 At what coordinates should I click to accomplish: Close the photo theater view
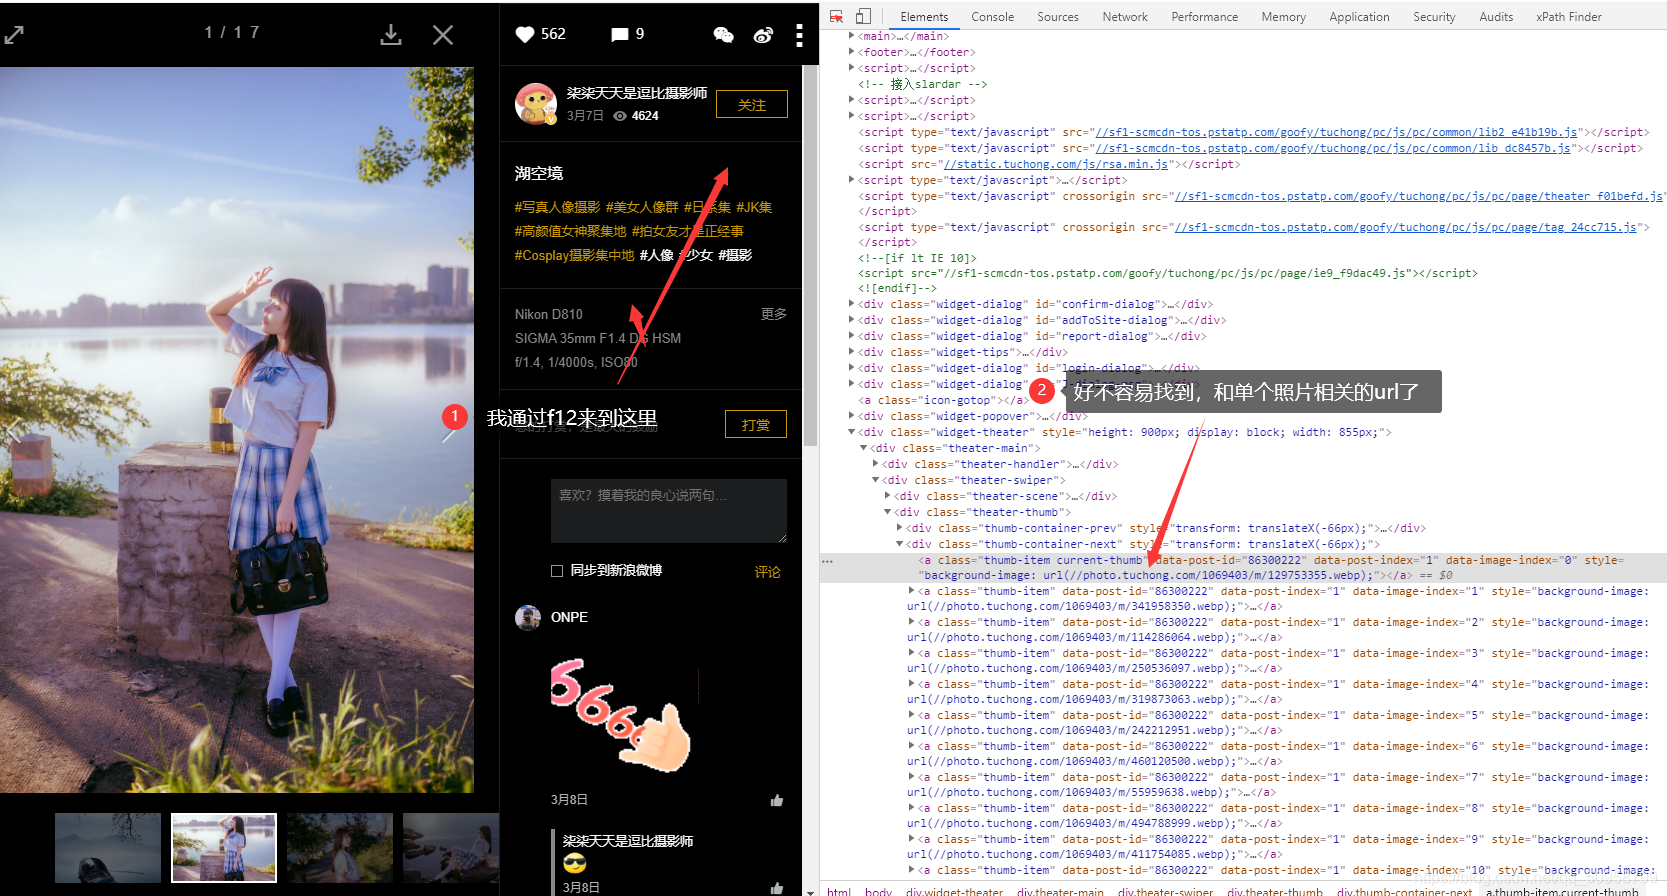tap(443, 35)
